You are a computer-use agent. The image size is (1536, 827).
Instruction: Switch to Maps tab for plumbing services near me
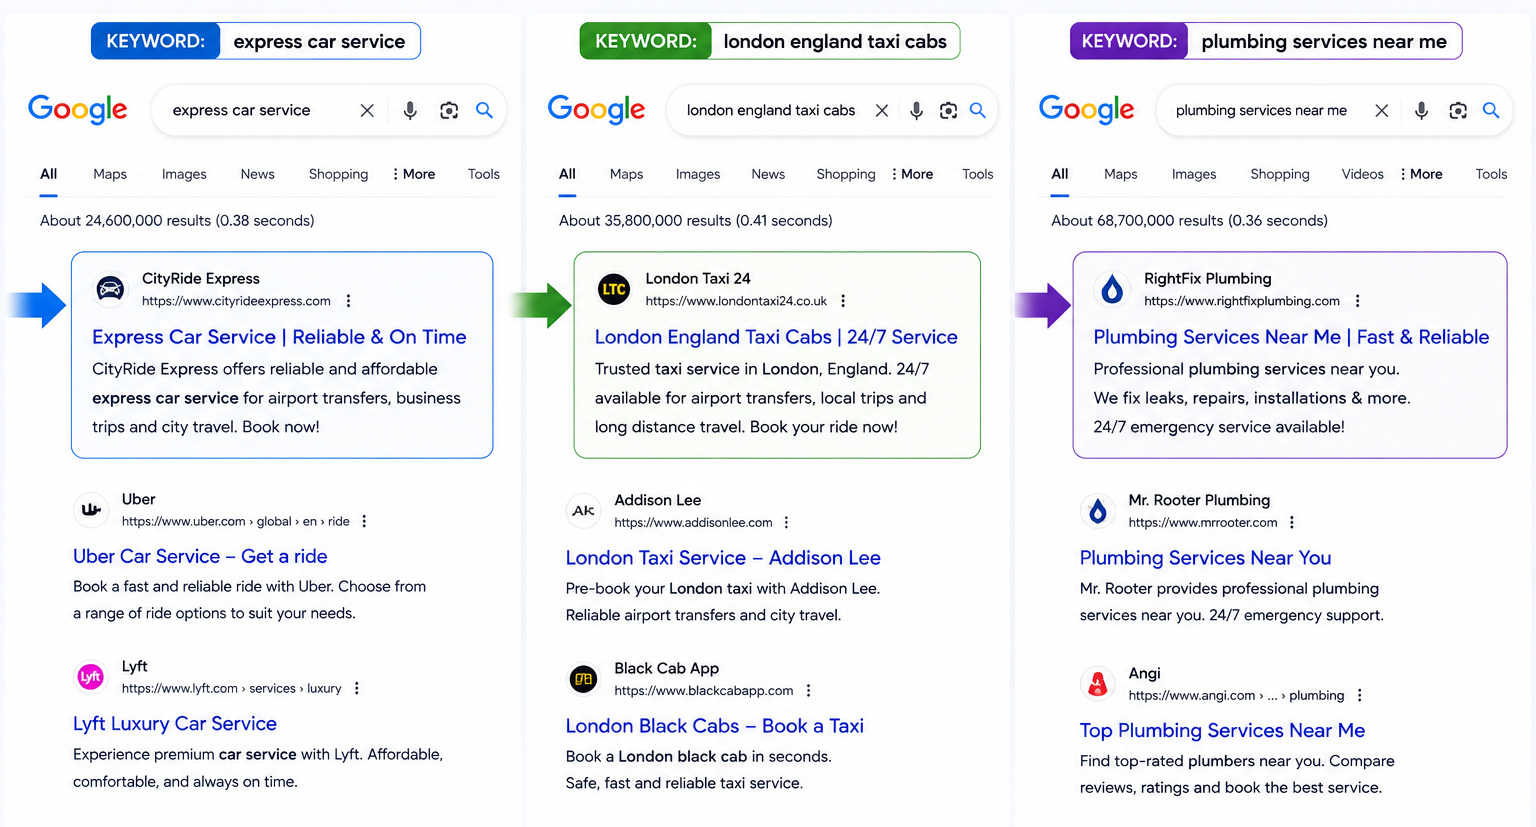1121,174
